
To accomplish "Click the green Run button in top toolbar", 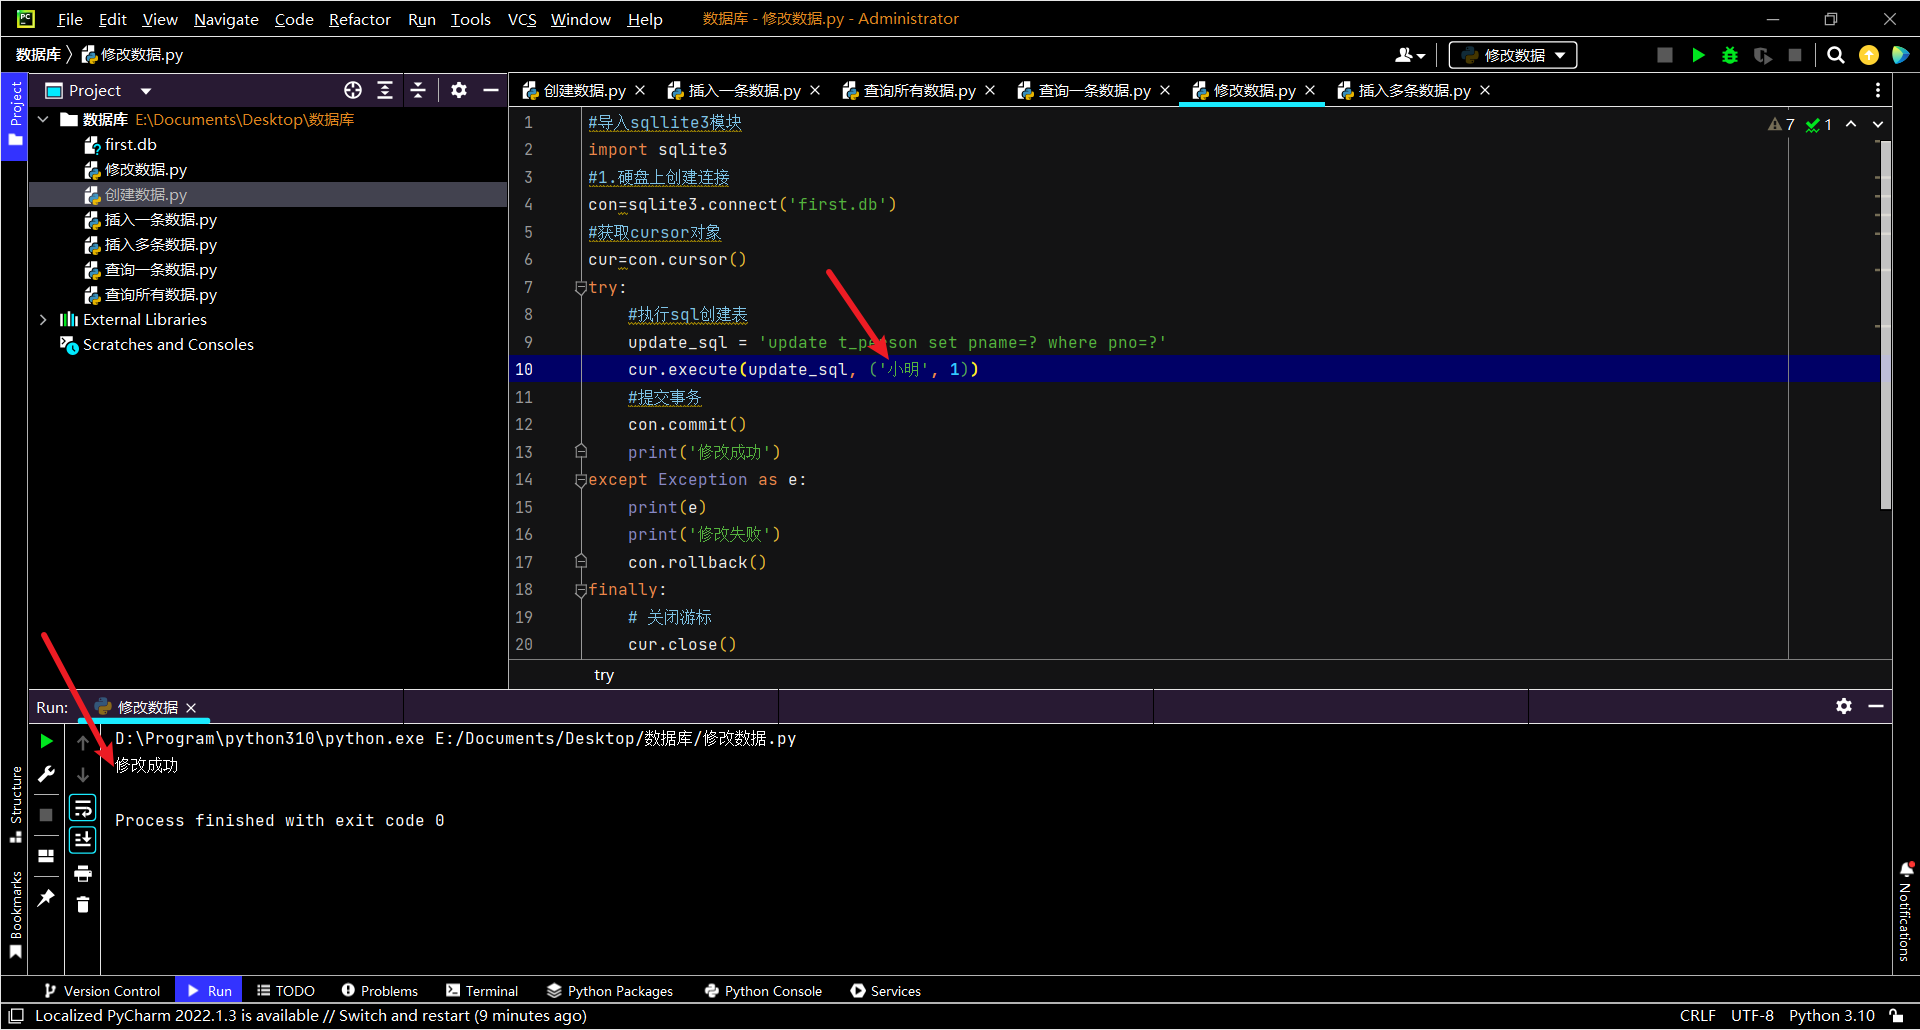I will click(1698, 55).
